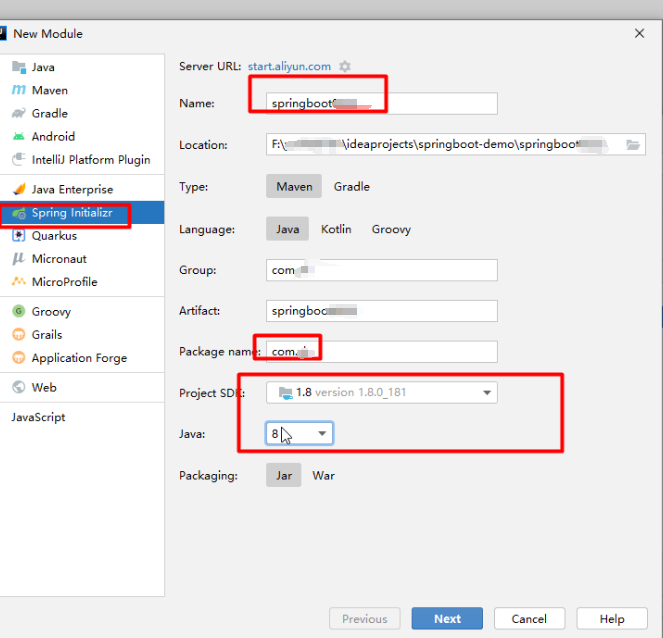This screenshot has width=663, height=638.
Task: Click the Android robot icon
Action: [x=19, y=137]
